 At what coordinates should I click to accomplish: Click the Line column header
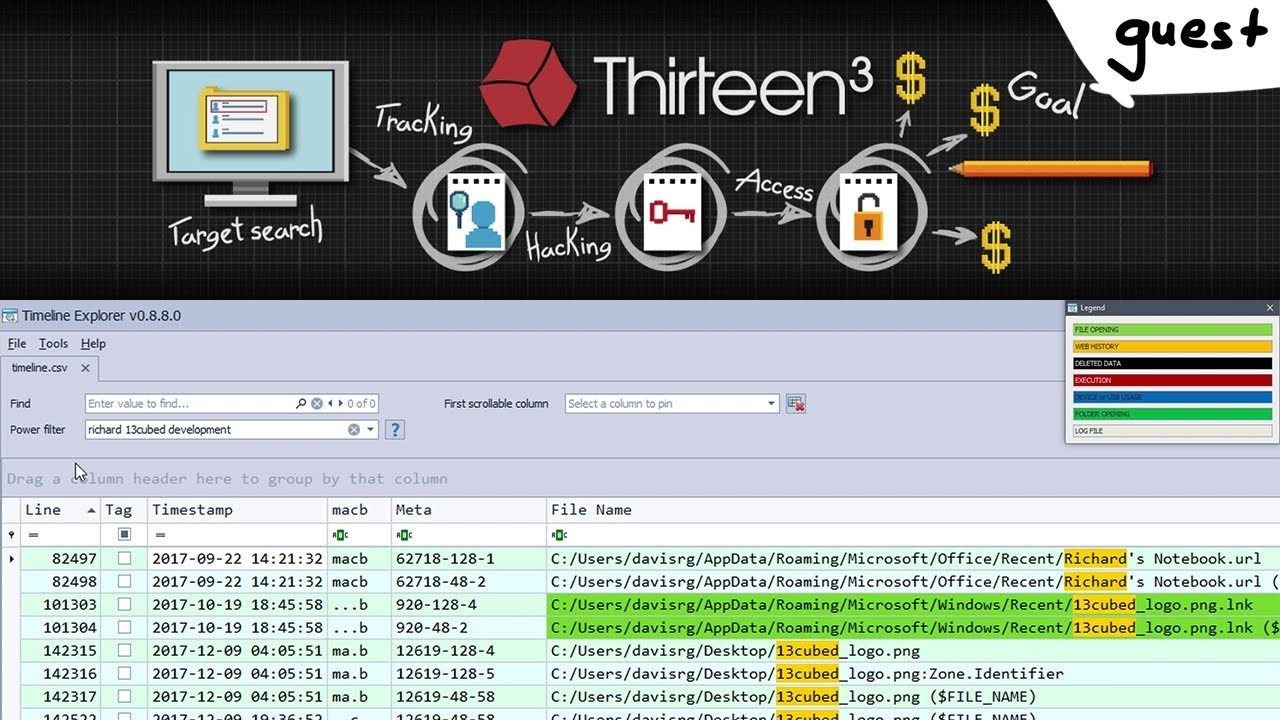point(60,510)
